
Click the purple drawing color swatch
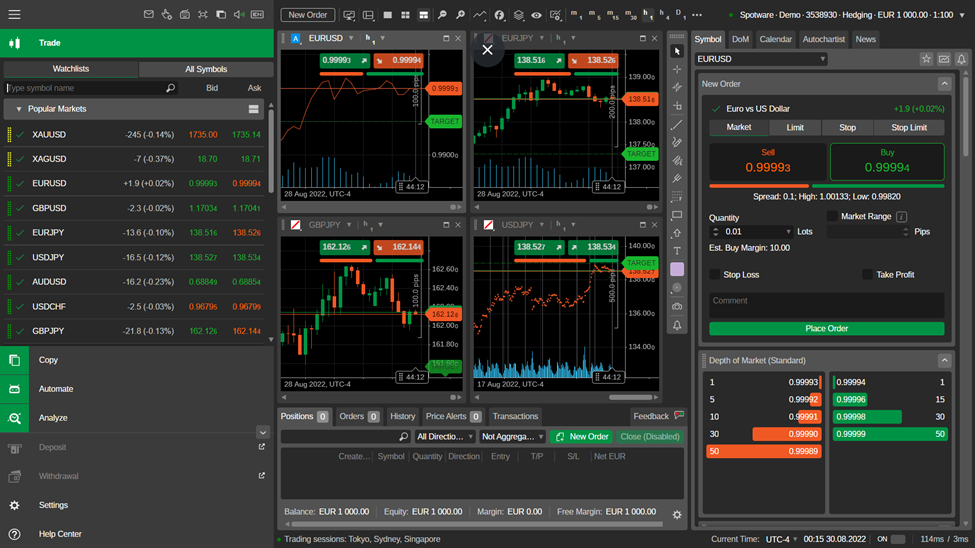(677, 270)
